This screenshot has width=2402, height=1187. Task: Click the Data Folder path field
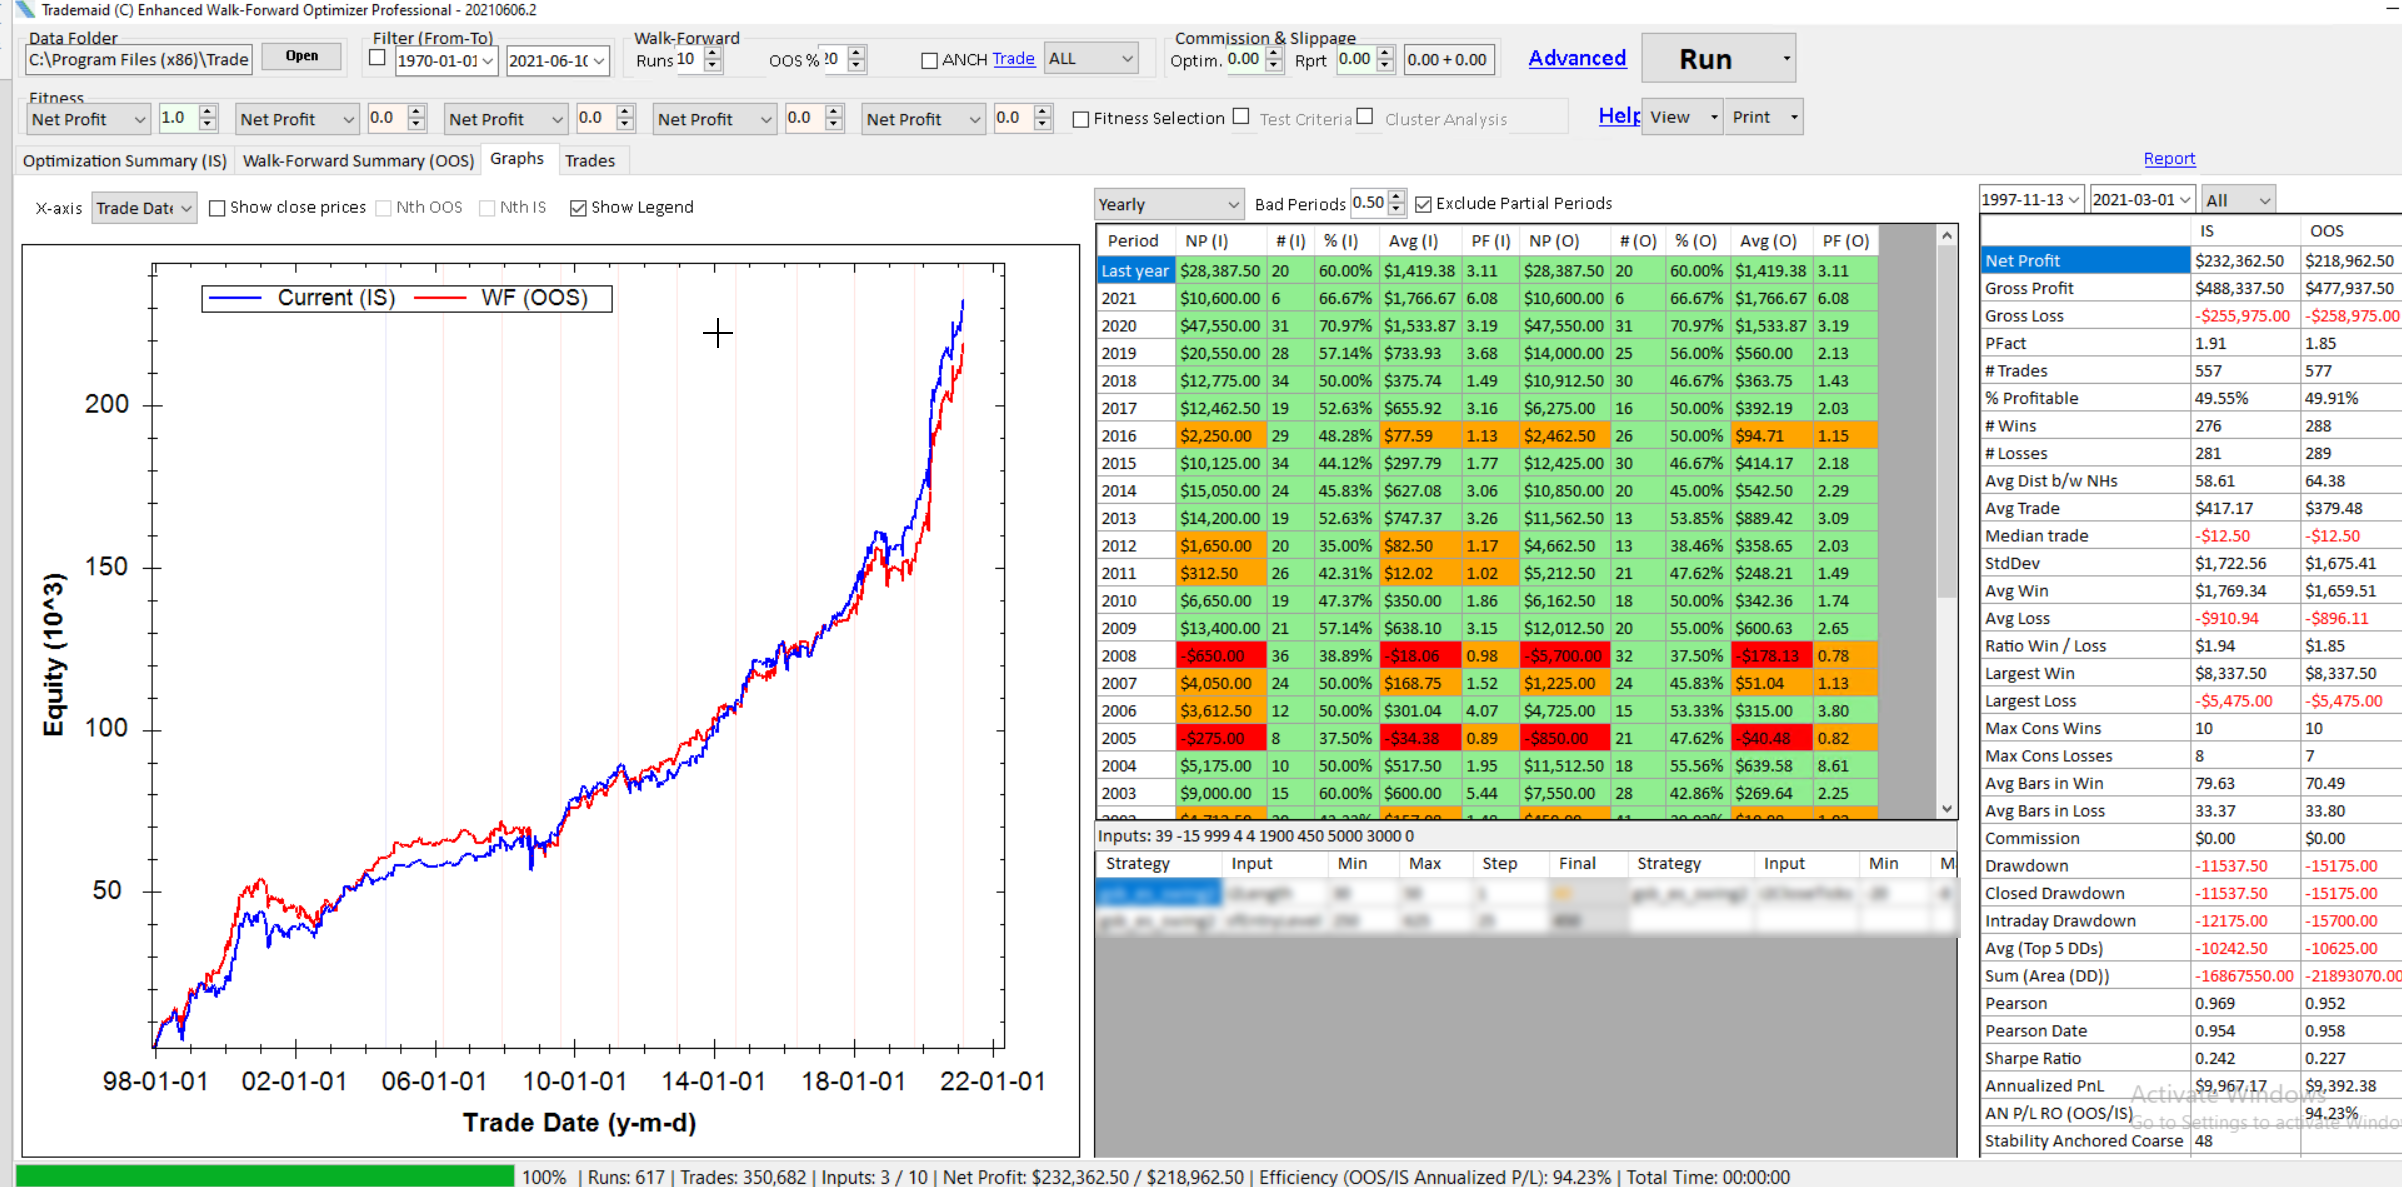pos(139,60)
